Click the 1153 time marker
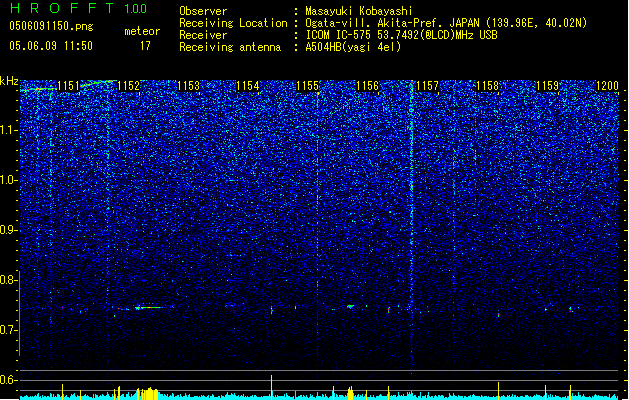The height and width of the screenshot is (400, 629). point(188,86)
